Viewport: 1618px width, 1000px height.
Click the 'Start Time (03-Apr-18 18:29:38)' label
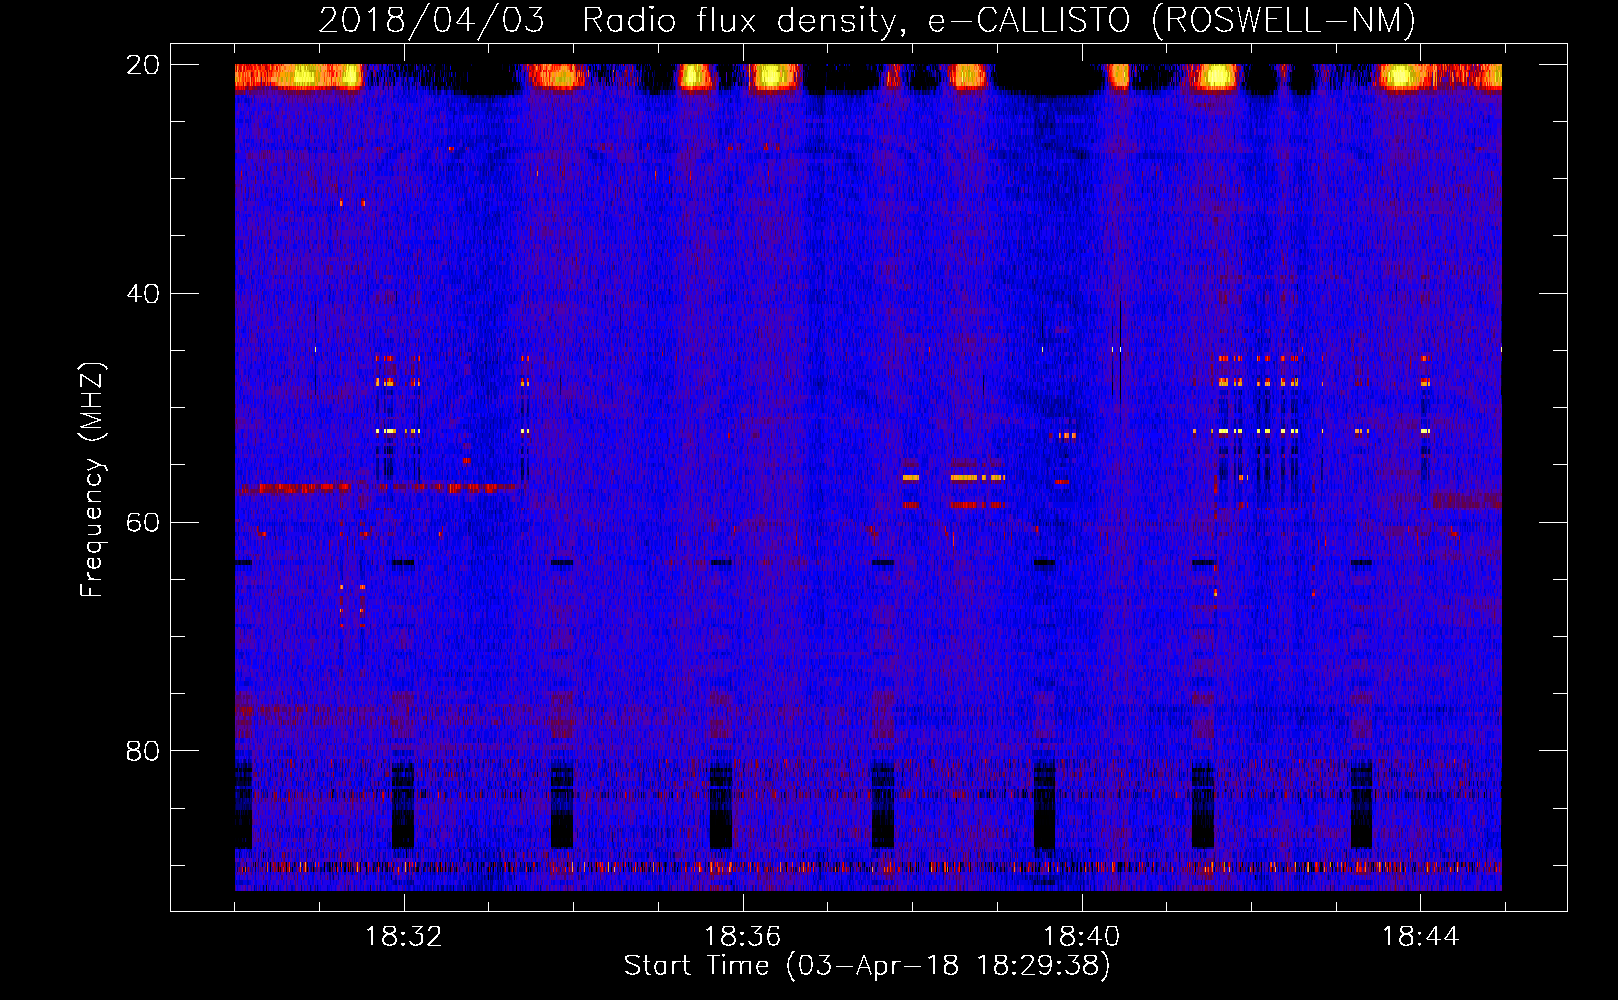pos(867,966)
